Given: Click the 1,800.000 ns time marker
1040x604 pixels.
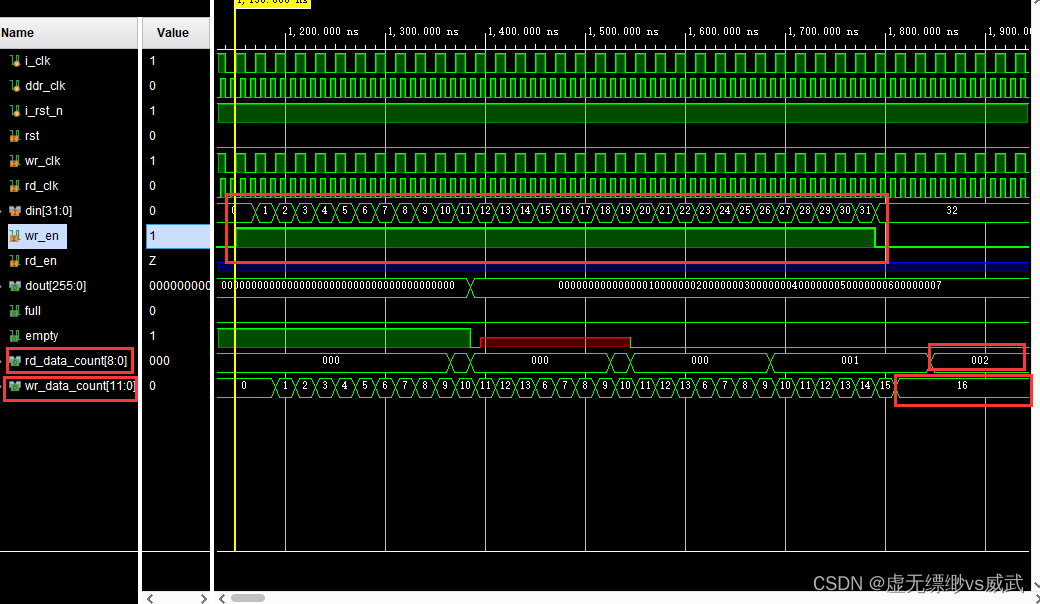Looking at the screenshot, I should pos(923,31).
